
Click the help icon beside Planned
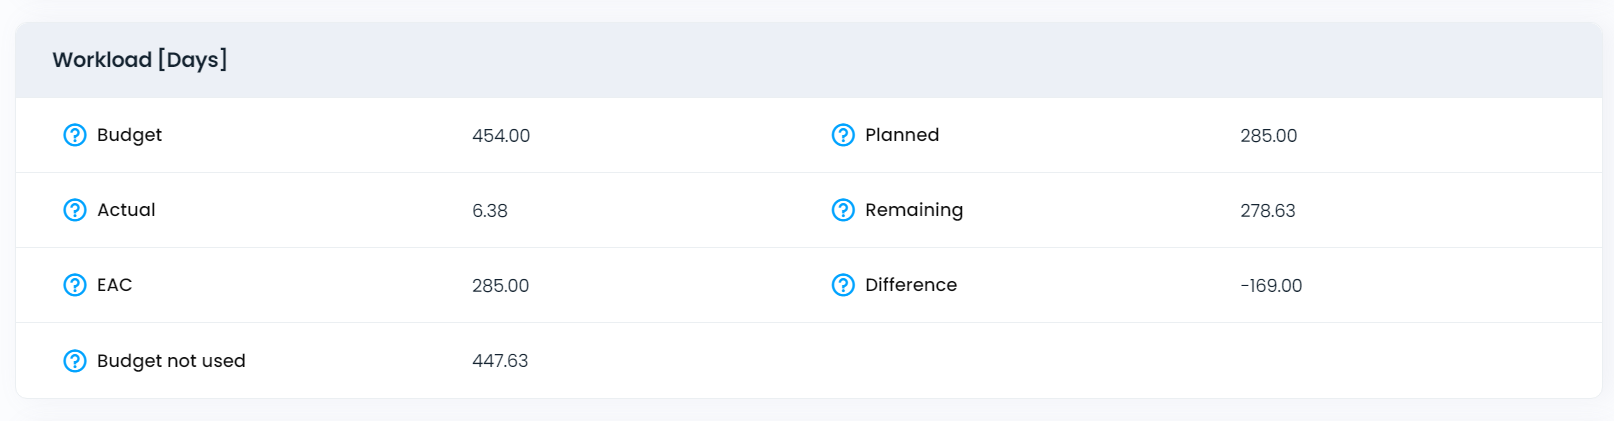[x=843, y=135]
